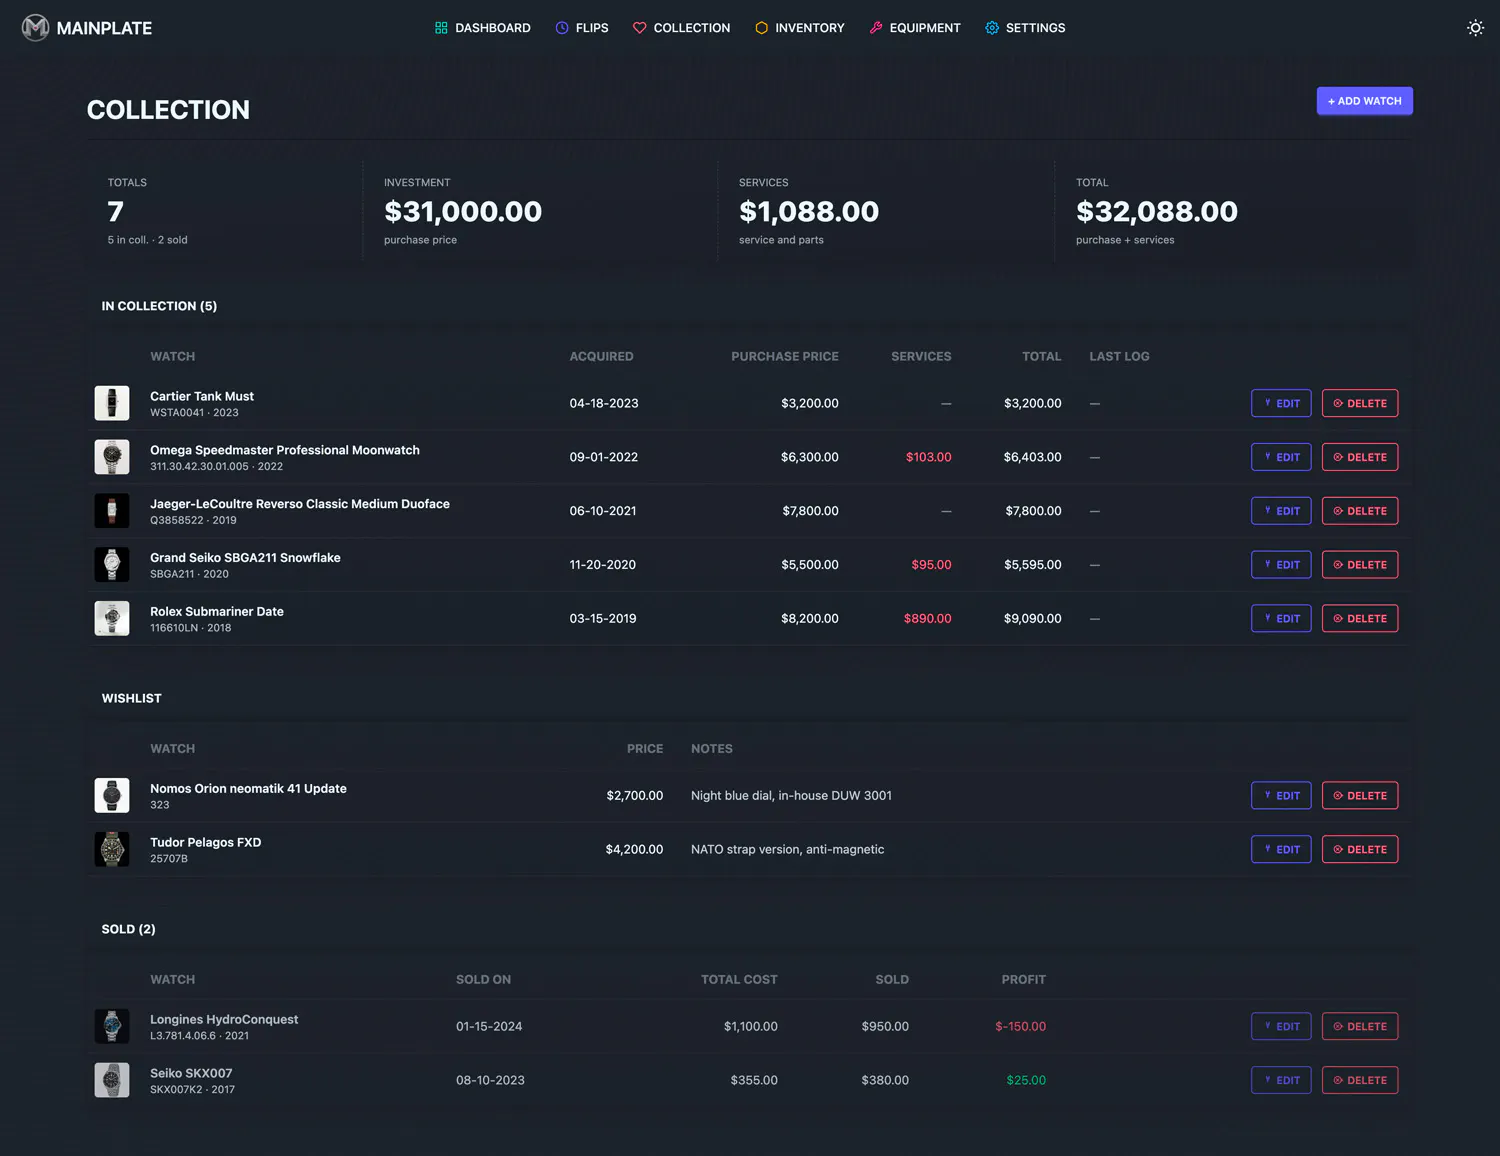Delete the sold Seiko SKX007 record
Screen dimensions: 1500x1156
(x=1360, y=1080)
